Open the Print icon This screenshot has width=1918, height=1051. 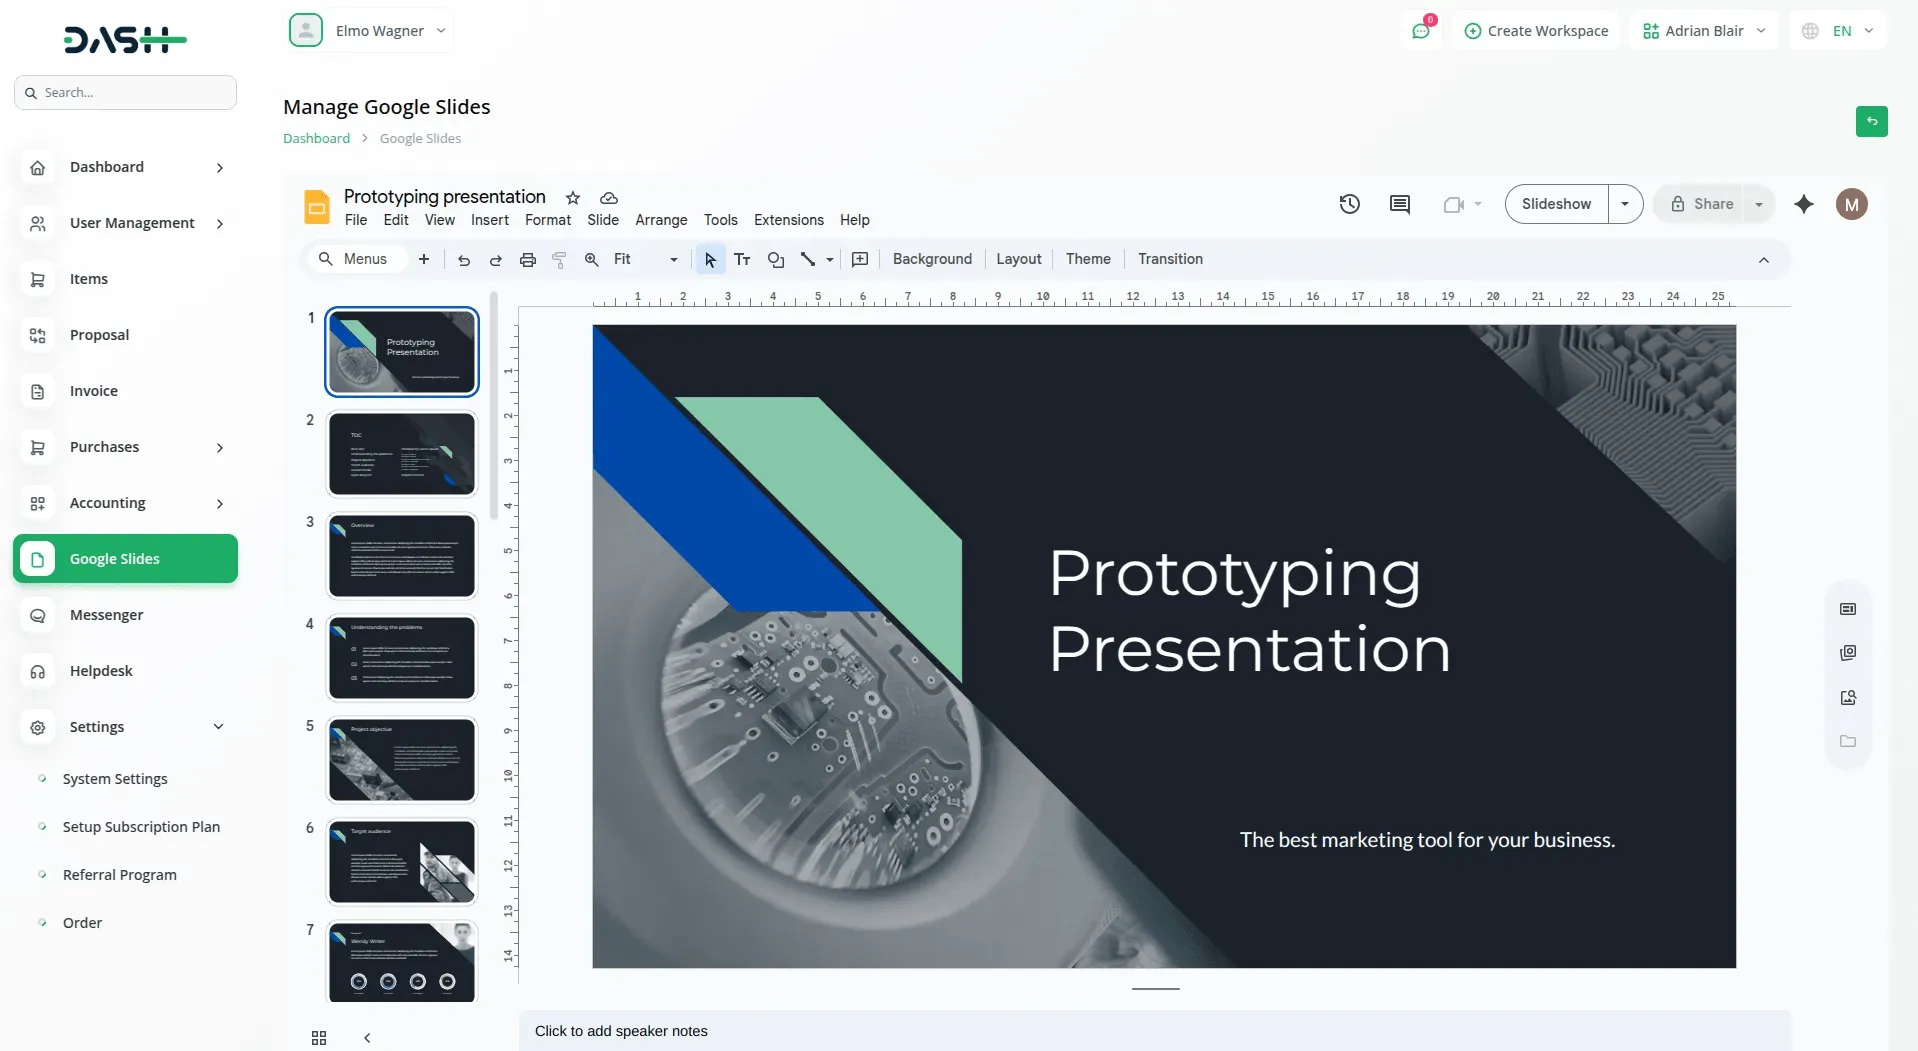(527, 259)
